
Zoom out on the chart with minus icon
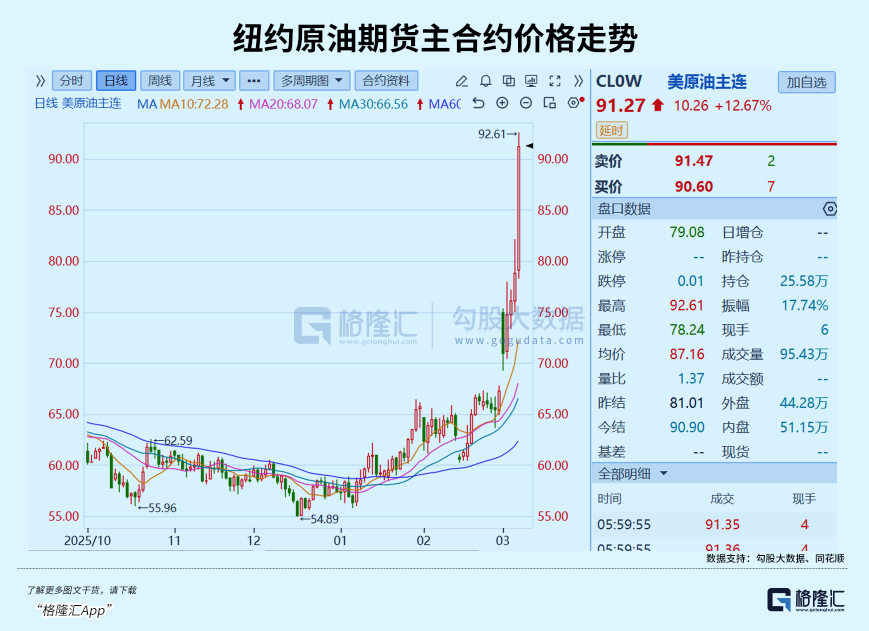coord(526,103)
